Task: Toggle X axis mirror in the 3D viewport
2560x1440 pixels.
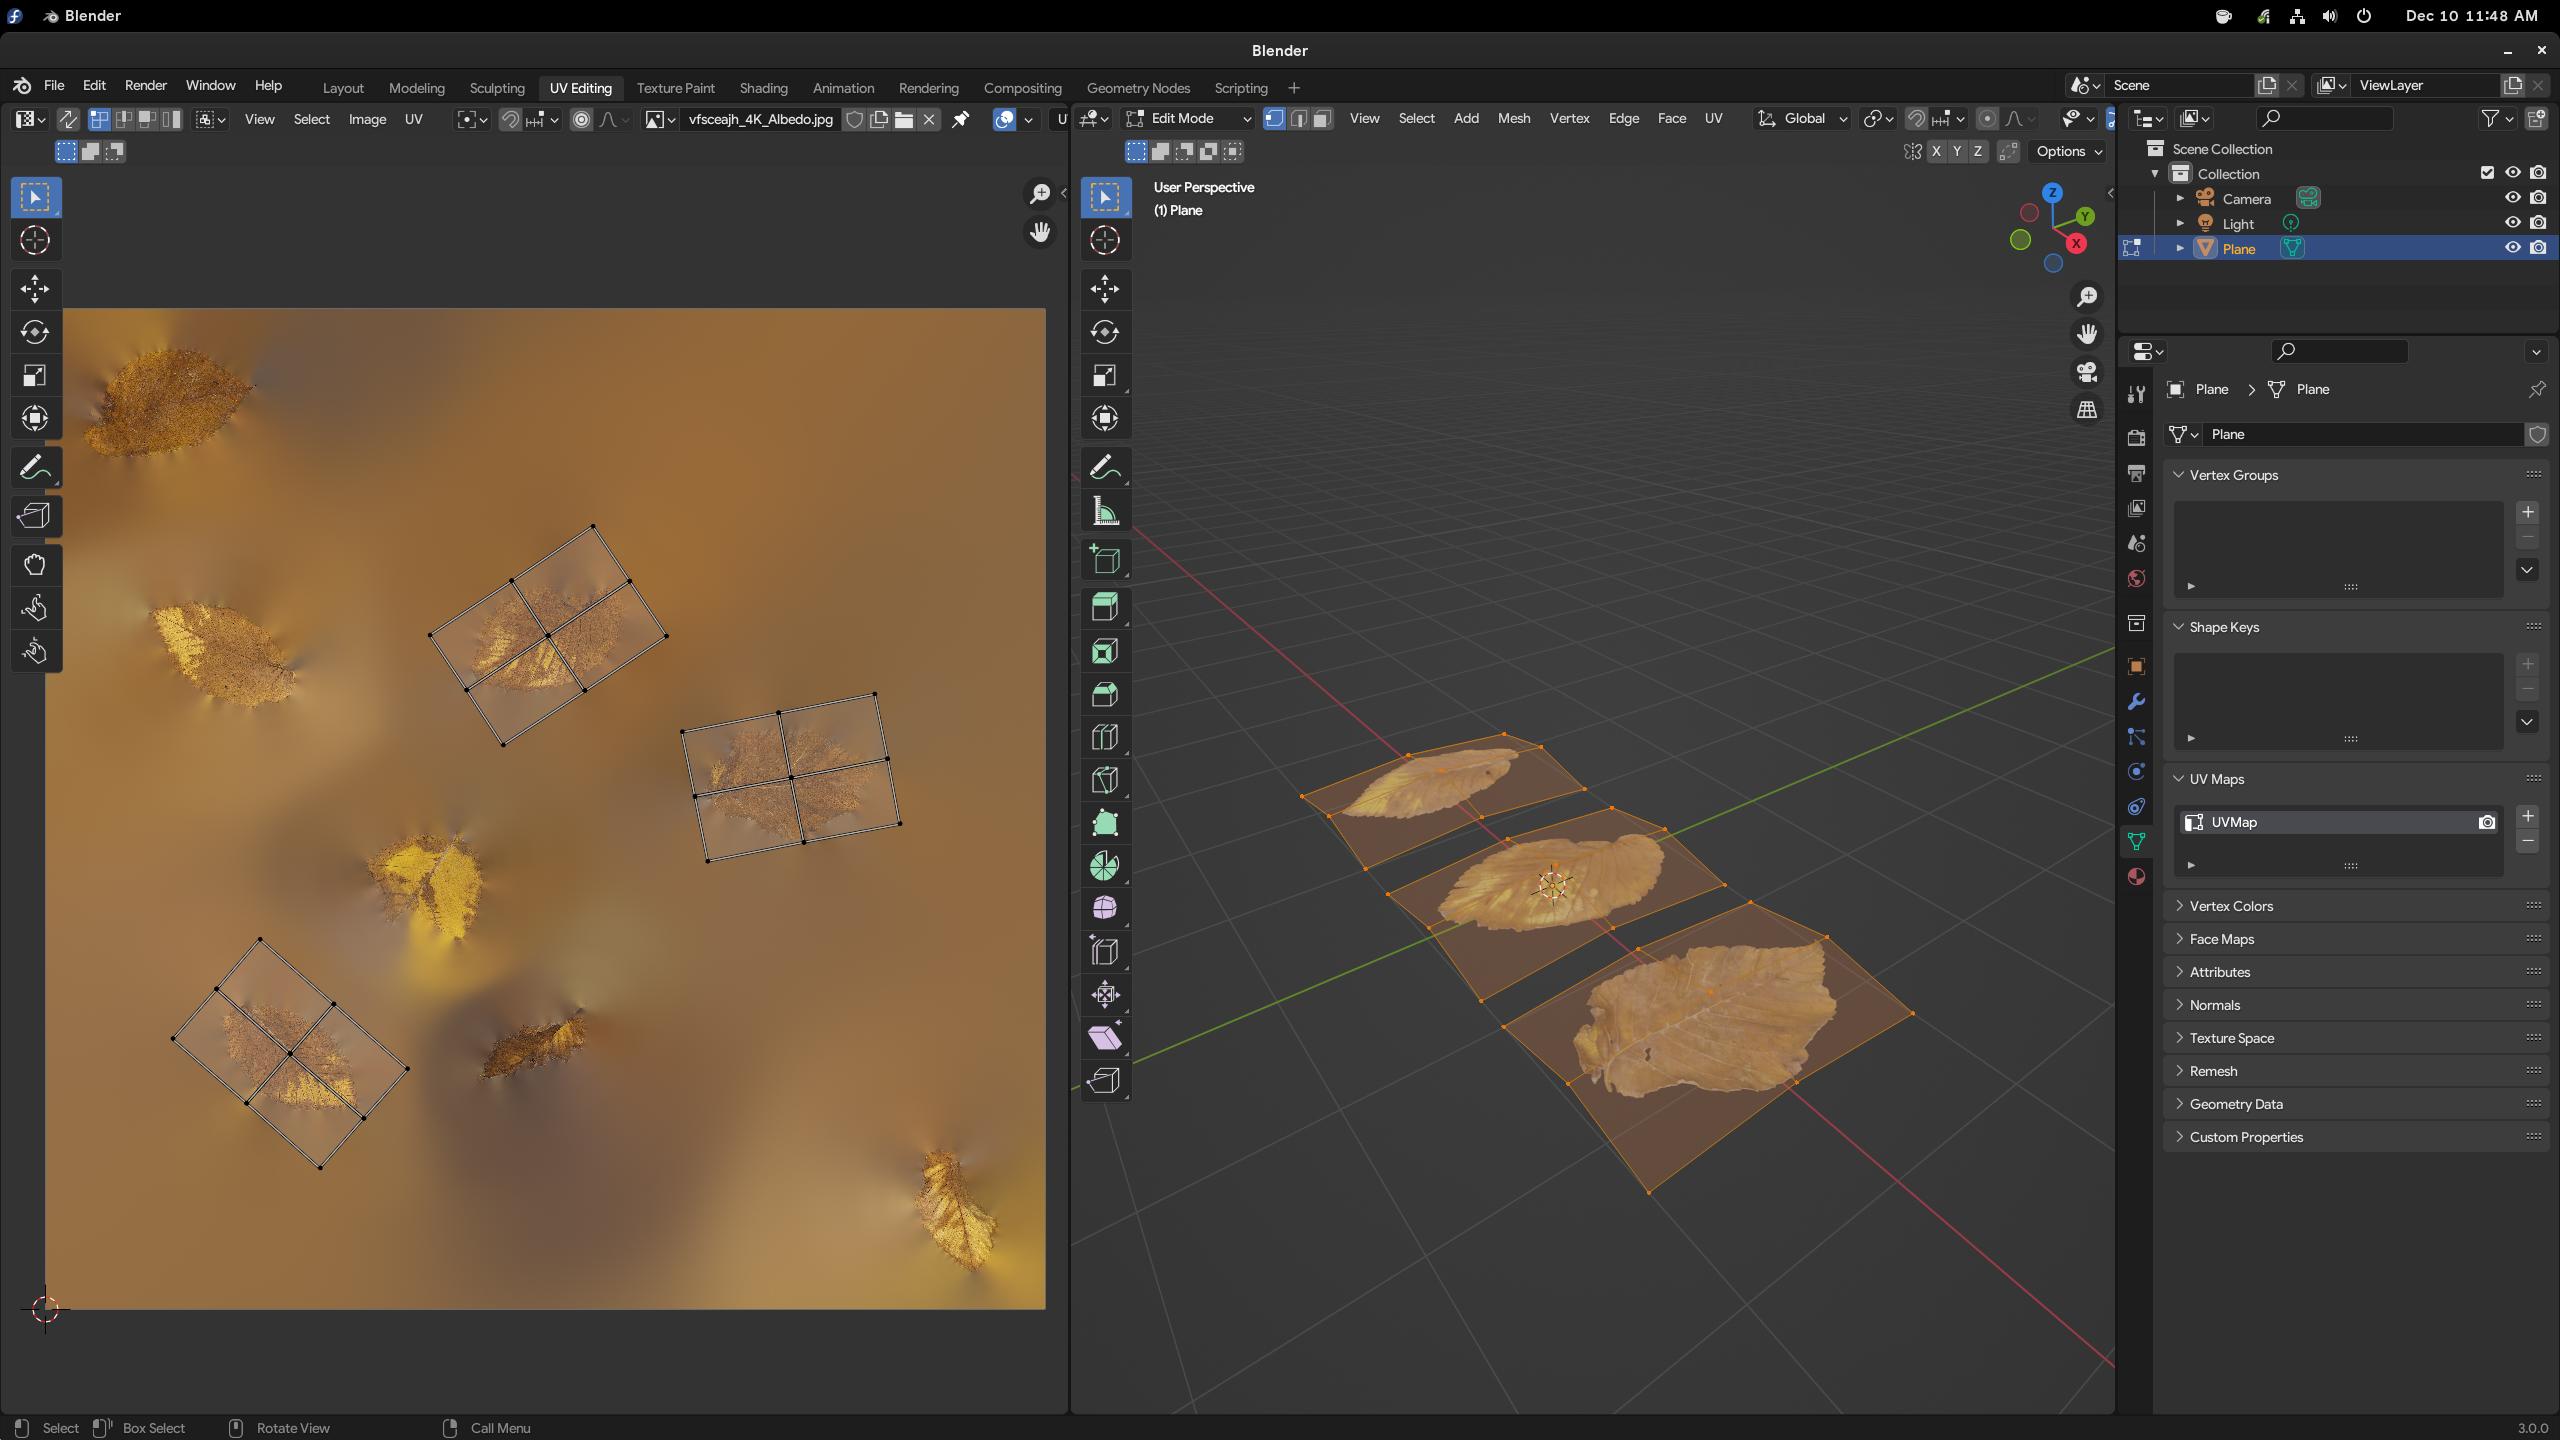Action: (1936, 151)
